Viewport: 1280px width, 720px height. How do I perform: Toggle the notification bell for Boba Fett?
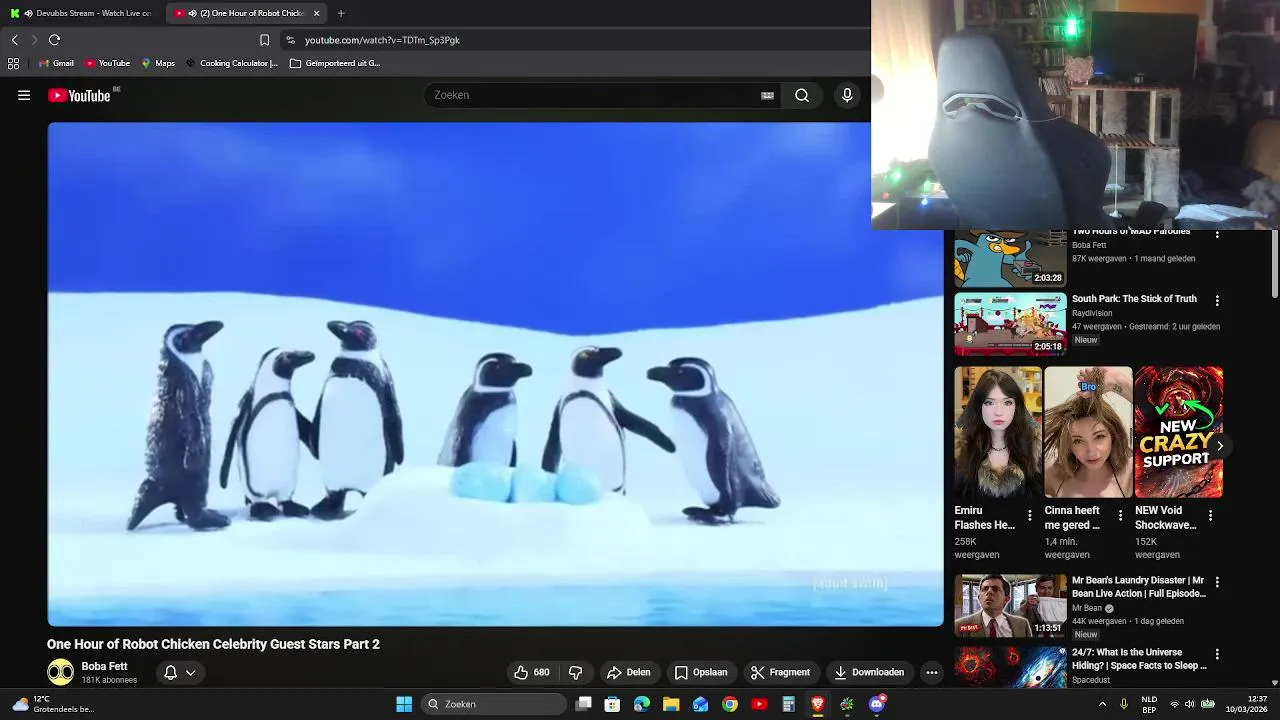click(170, 672)
